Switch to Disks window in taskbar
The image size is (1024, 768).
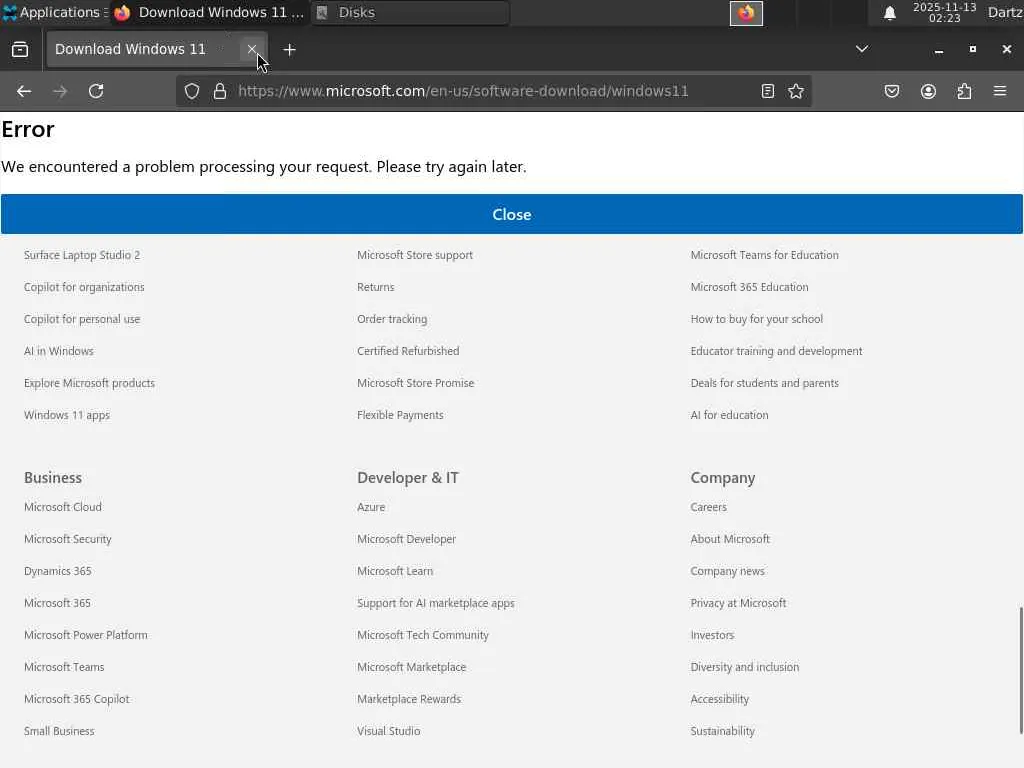[410, 12]
